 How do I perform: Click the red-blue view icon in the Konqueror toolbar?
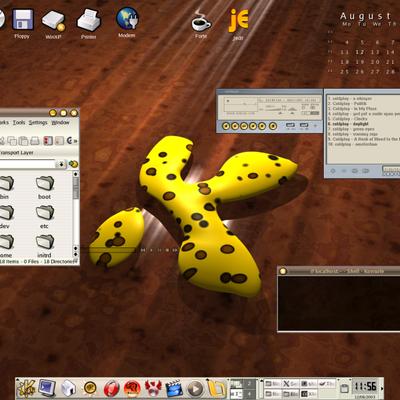click(48, 141)
